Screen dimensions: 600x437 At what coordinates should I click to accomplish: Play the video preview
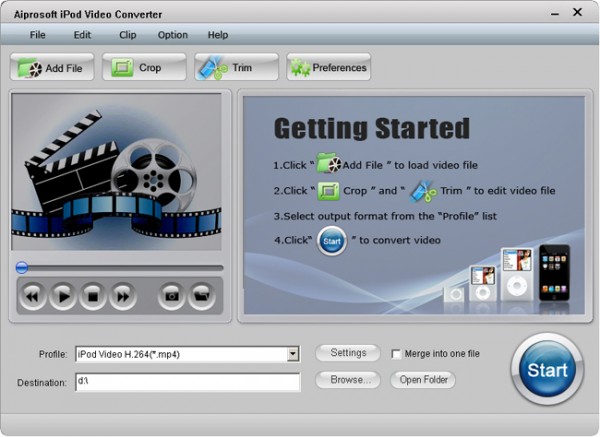pos(62,296)
